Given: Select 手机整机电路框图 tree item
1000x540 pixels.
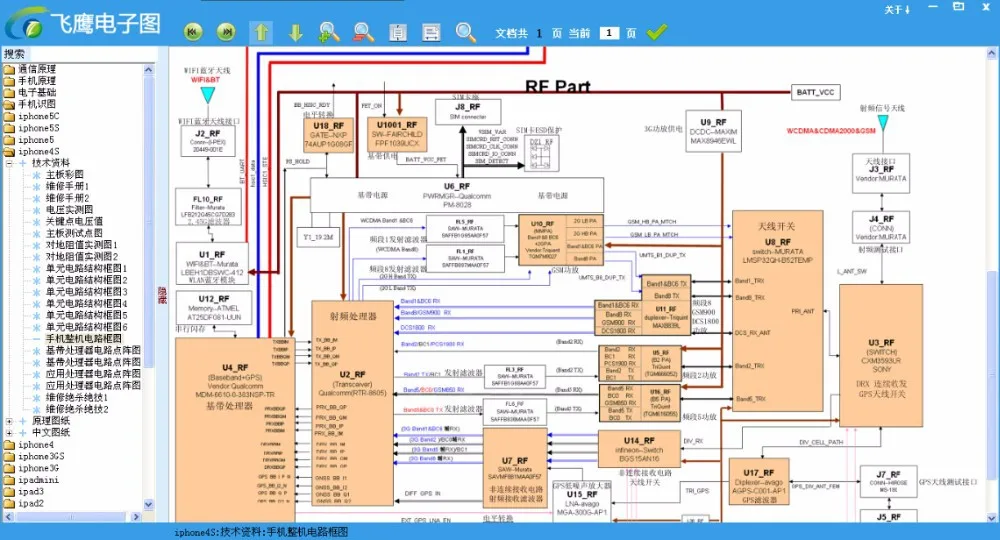Looking at the screenshot, I should [x=83, y=339].
